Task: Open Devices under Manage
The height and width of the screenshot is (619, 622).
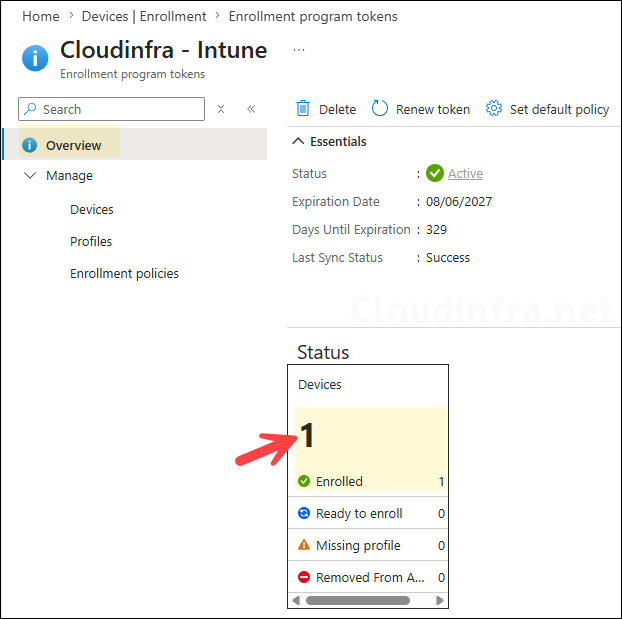Action: pos(92,210)
